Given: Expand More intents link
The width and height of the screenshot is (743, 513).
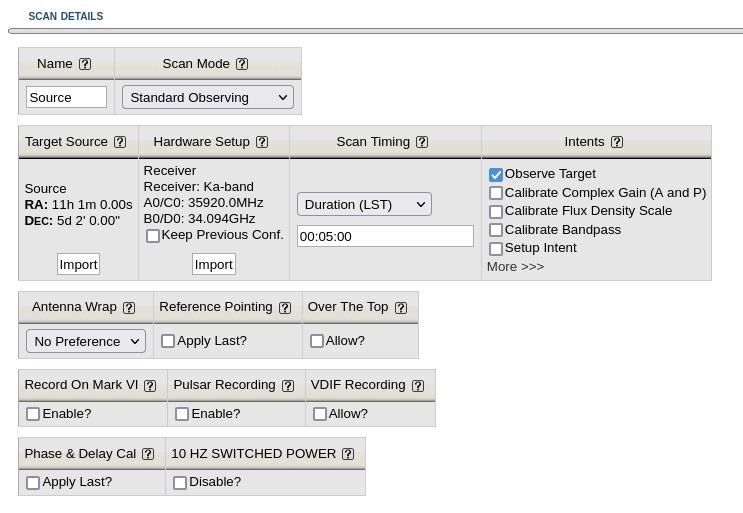Looking at the screenshot, I should pos(515,267).
